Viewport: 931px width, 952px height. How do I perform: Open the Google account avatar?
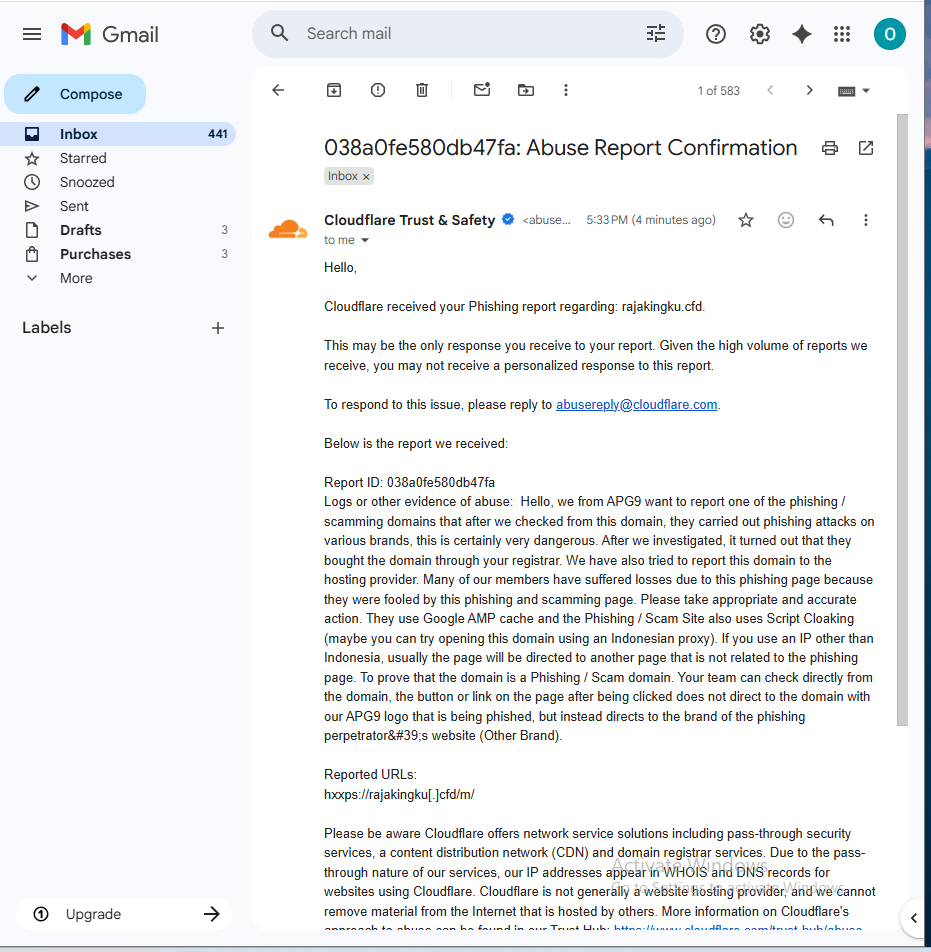[x=890, y=34]
